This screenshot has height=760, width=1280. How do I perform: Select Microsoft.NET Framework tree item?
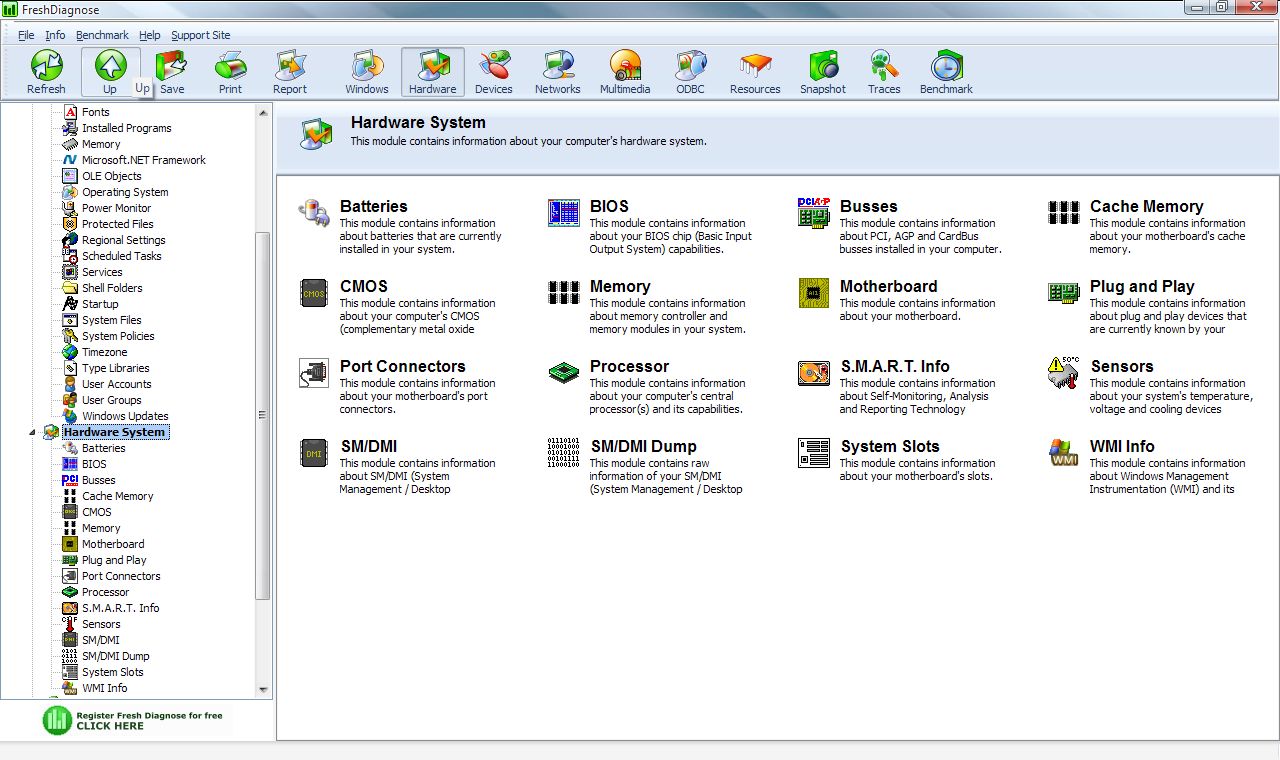tap(143, 160)
